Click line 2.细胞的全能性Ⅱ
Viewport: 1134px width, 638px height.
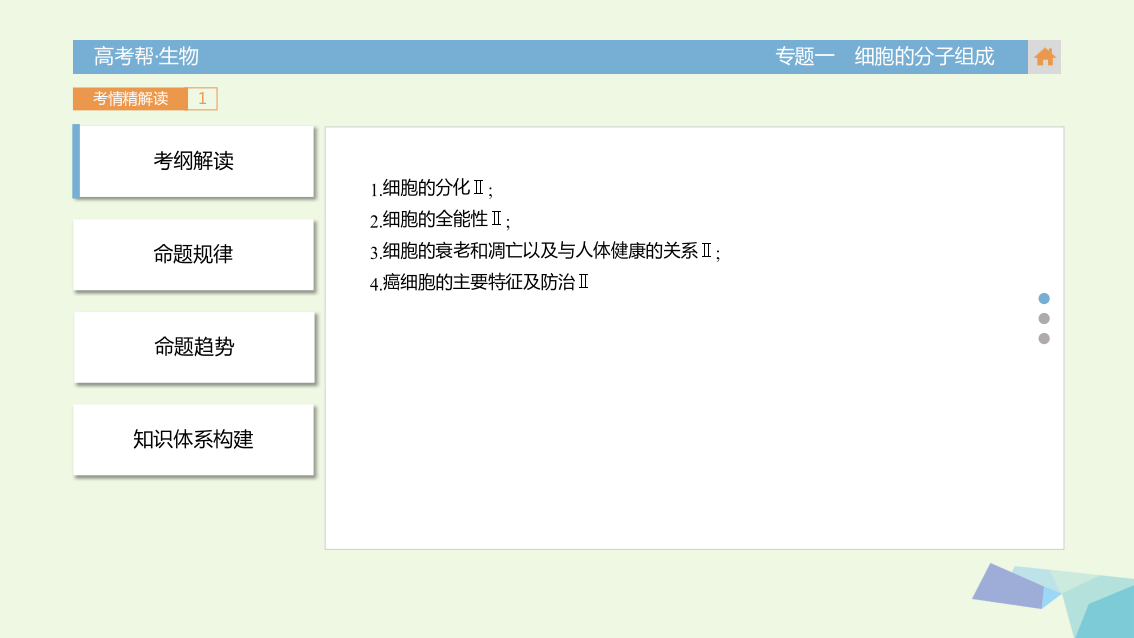(x=440, y=219)
